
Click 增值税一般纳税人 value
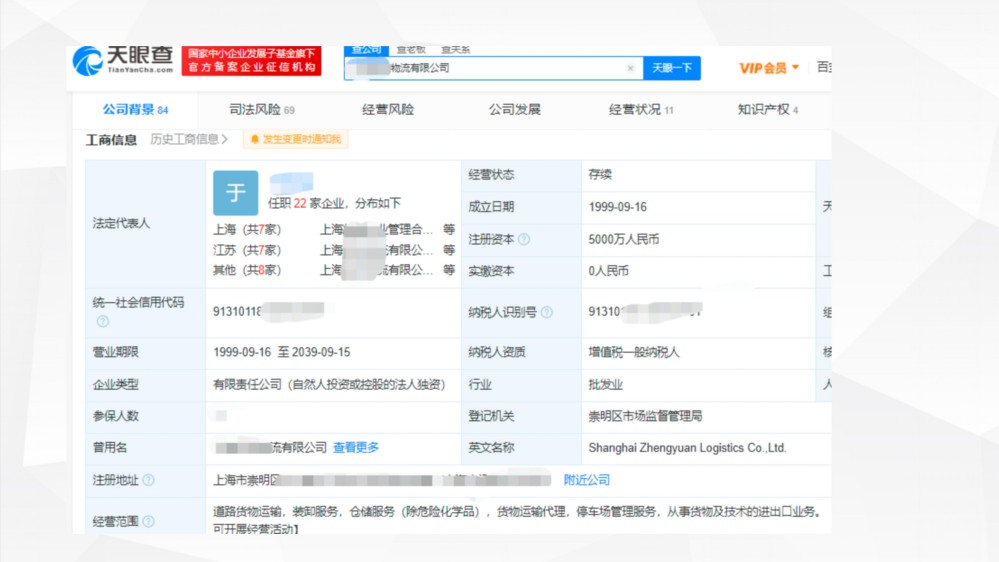(634, 352)
